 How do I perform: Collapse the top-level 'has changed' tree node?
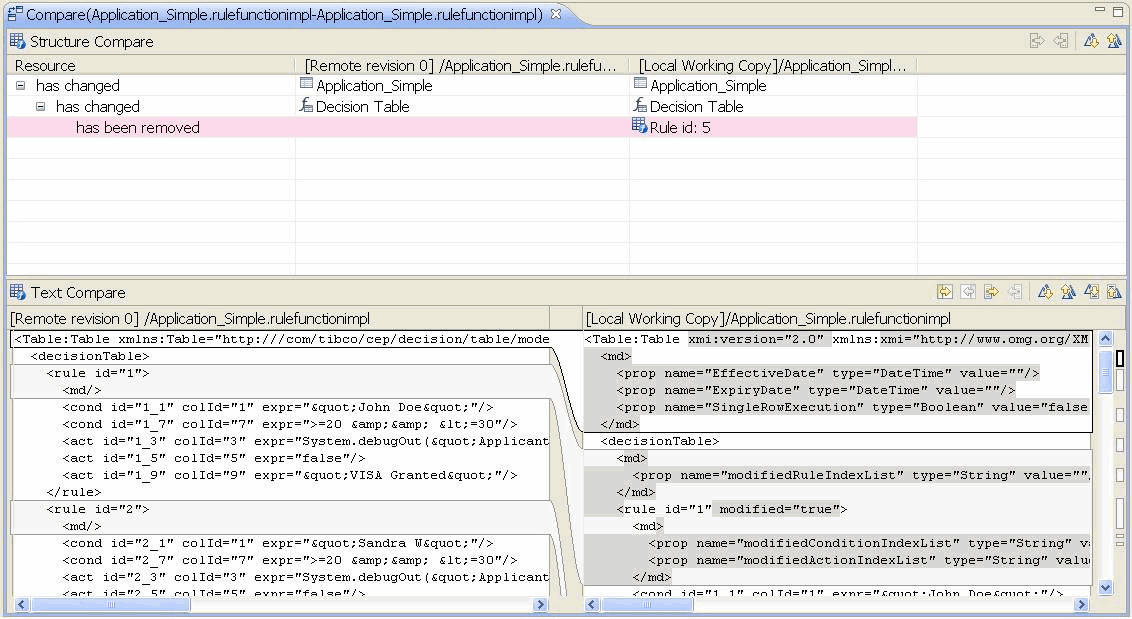(21, 86)
